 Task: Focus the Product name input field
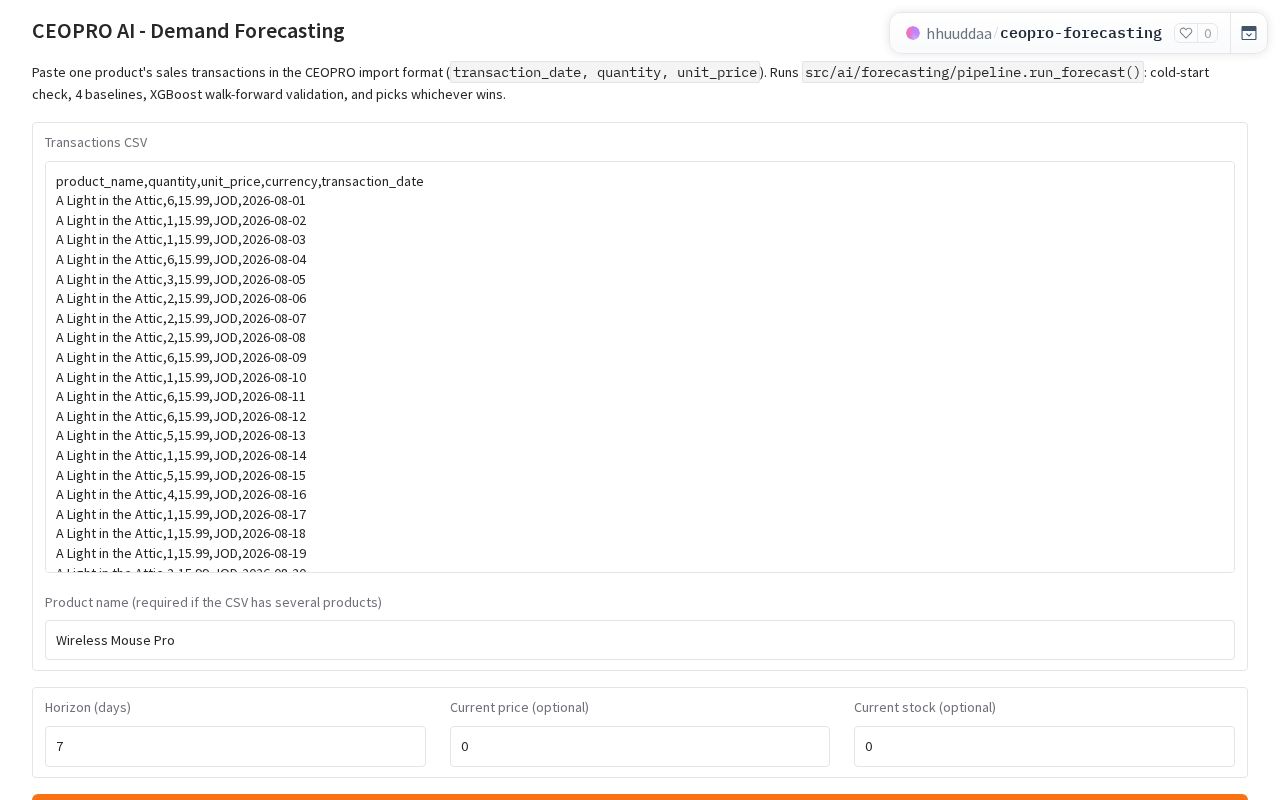(x=640, y=640)
